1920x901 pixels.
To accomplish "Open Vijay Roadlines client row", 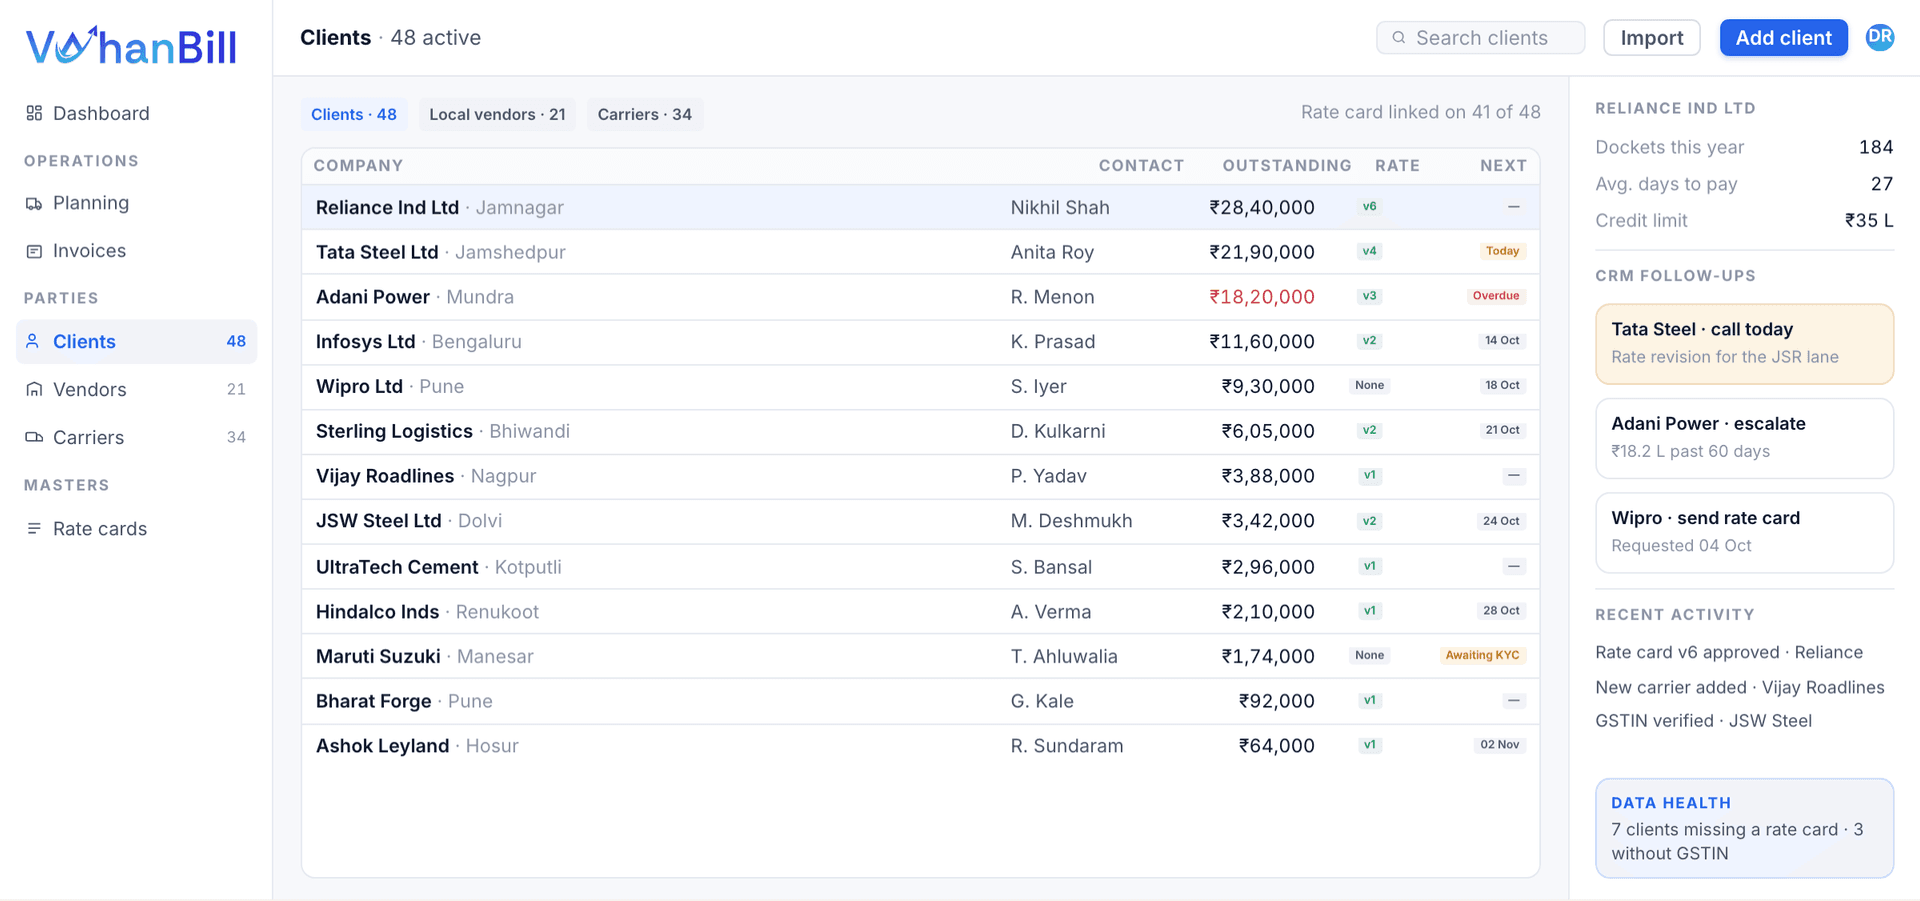I will [x=920, y=476].
